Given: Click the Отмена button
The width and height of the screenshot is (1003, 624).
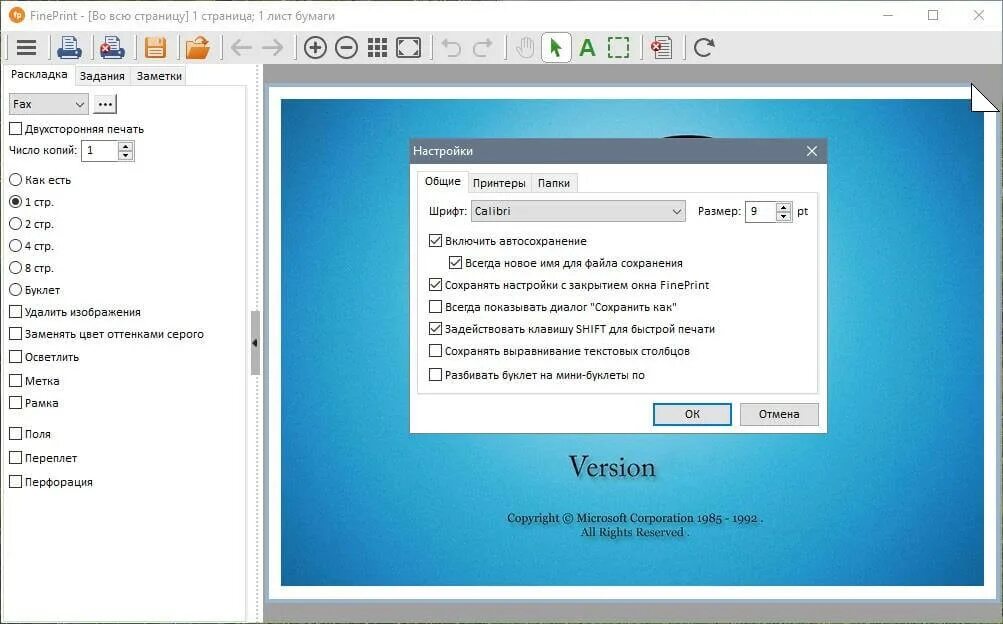Looking at the screenshot, I should point(778,414).
